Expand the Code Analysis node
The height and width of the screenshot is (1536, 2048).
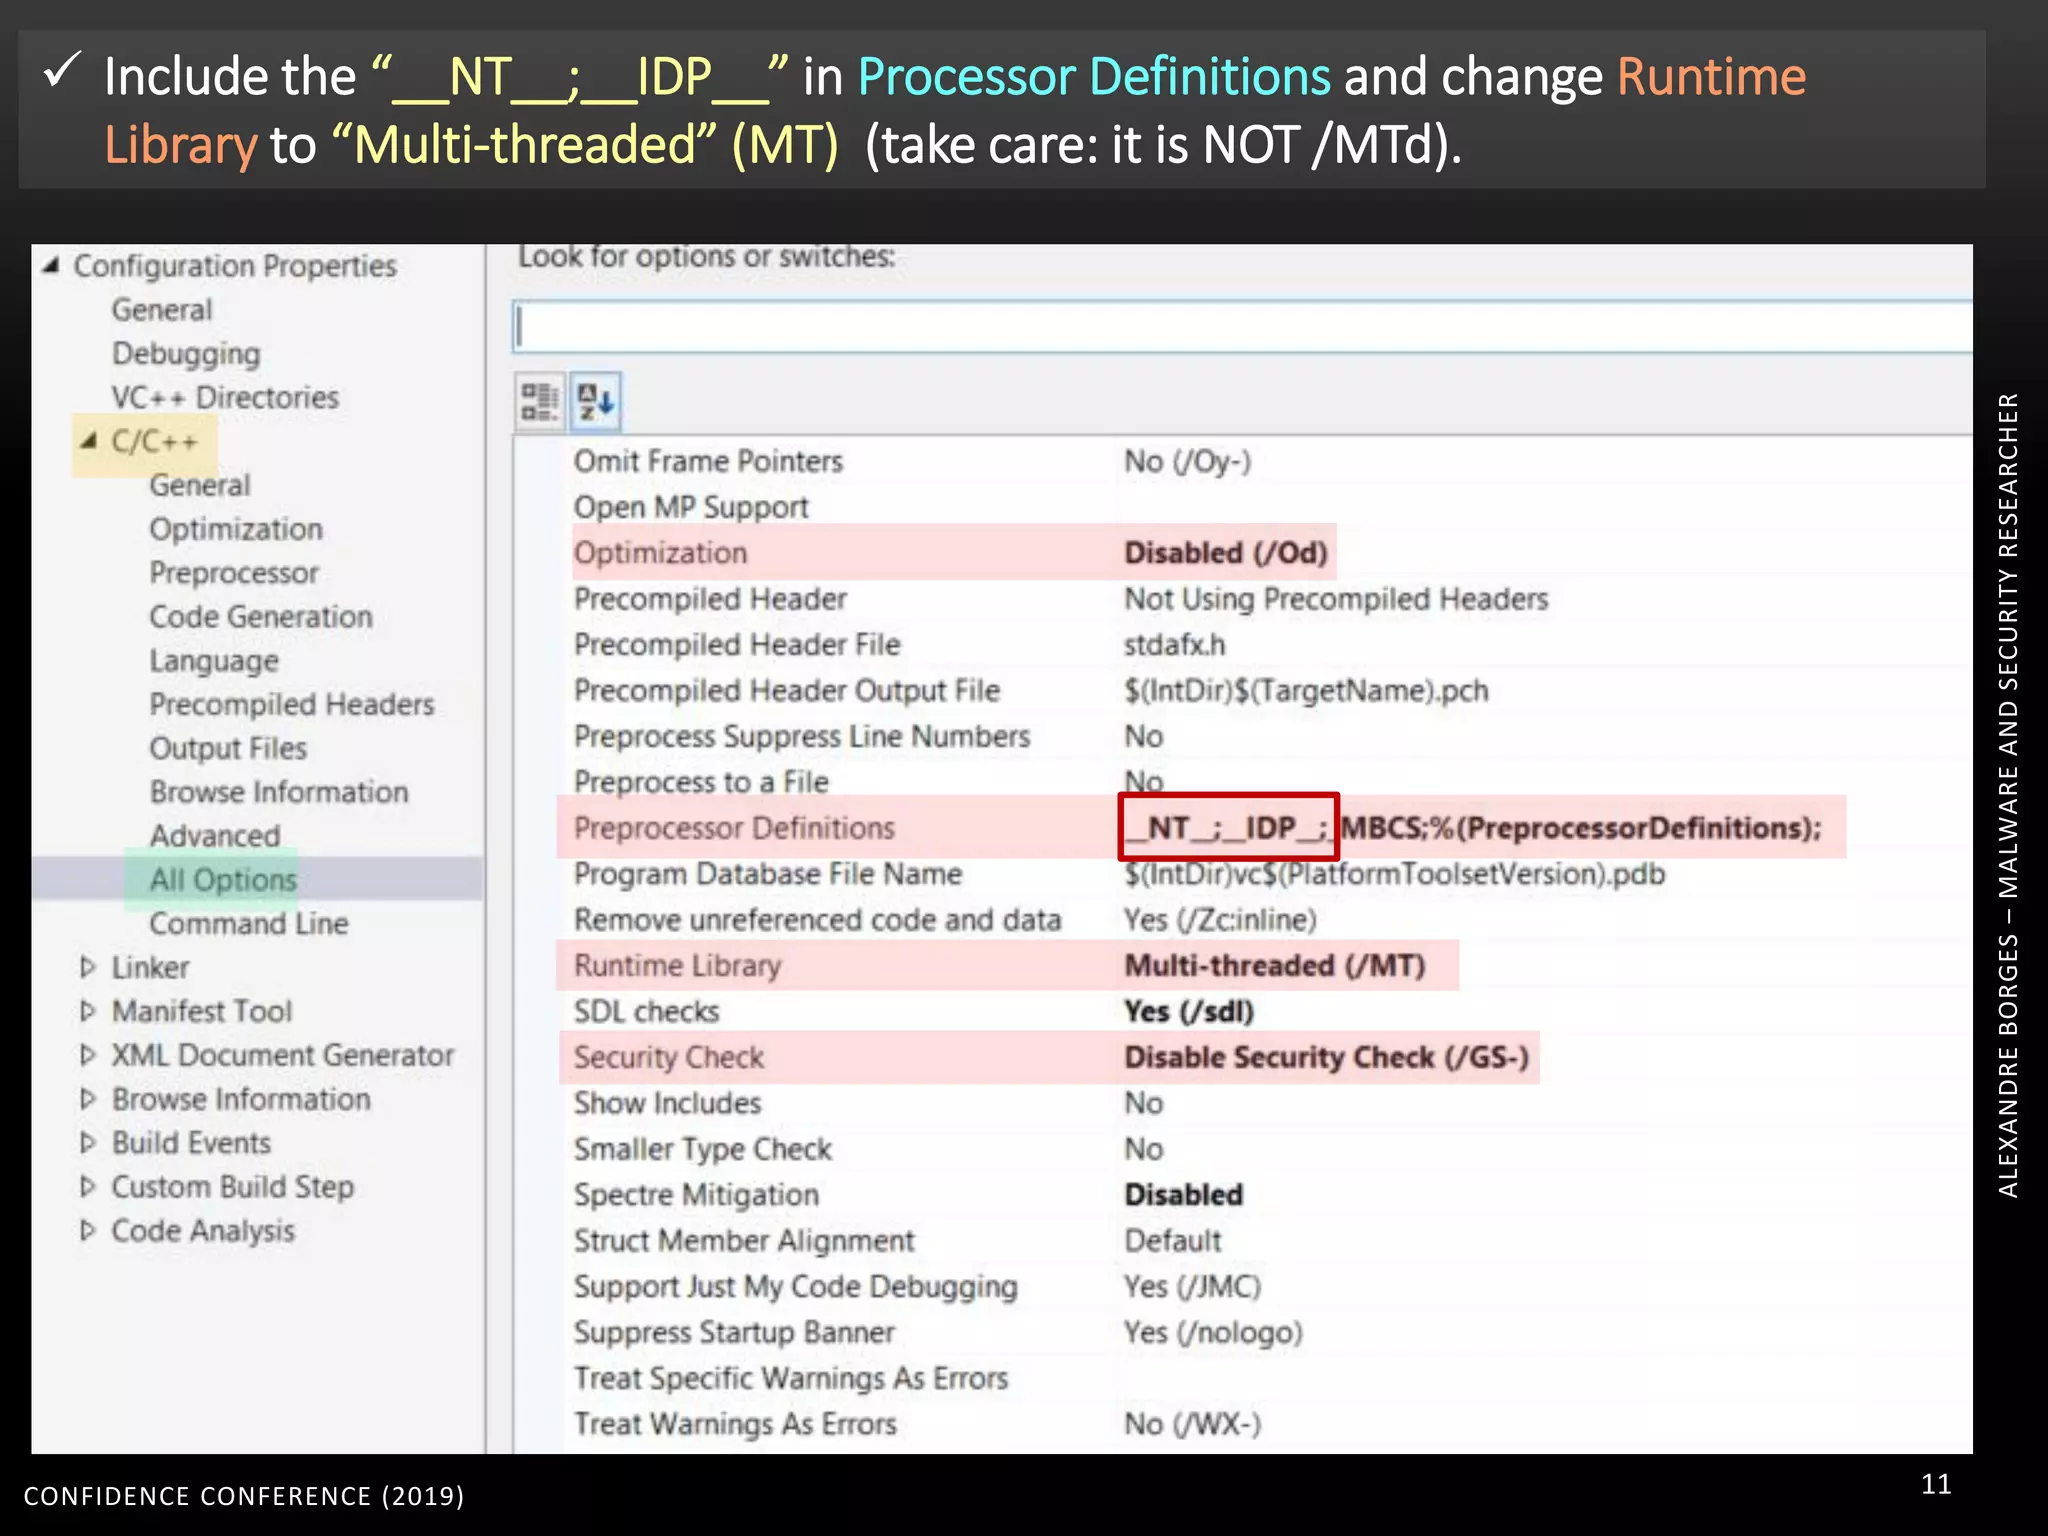point(88,1231)
